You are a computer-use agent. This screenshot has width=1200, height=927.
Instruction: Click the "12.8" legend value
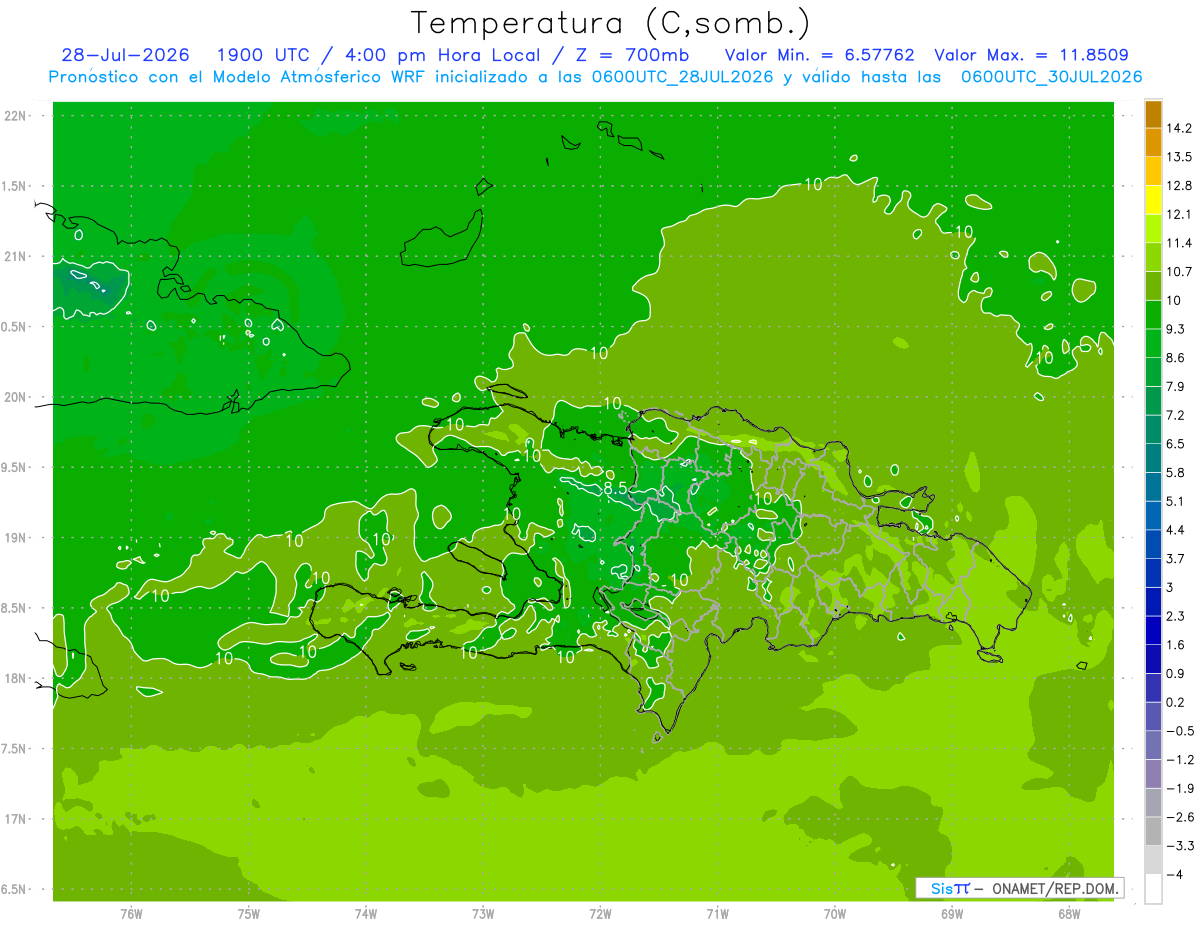(x=1178, y=186)
